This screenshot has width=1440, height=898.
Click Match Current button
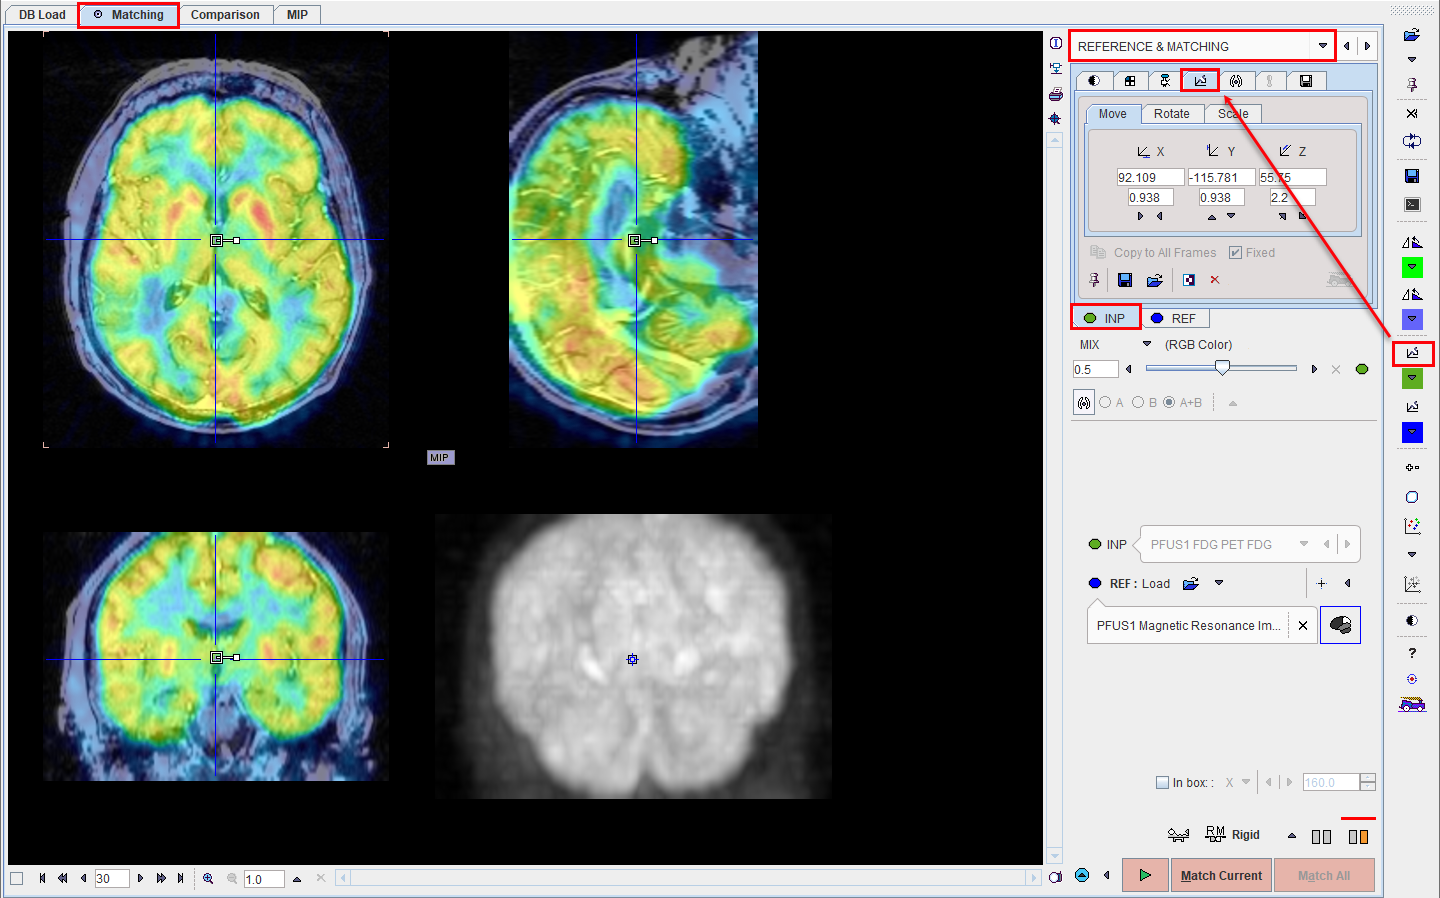click(x=1221, y=876)
